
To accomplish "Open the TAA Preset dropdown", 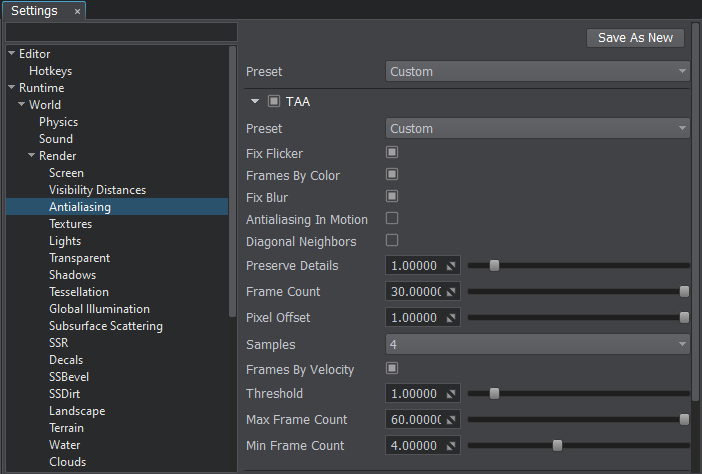I will click(537, 129).
